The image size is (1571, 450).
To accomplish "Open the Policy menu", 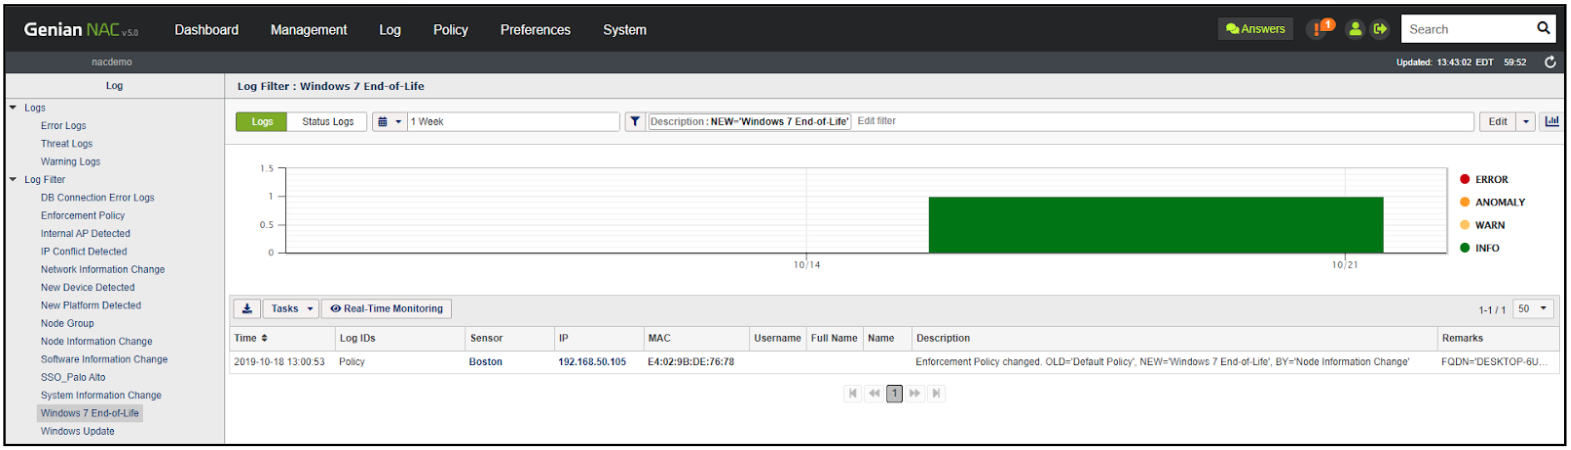I will (450, 30).
